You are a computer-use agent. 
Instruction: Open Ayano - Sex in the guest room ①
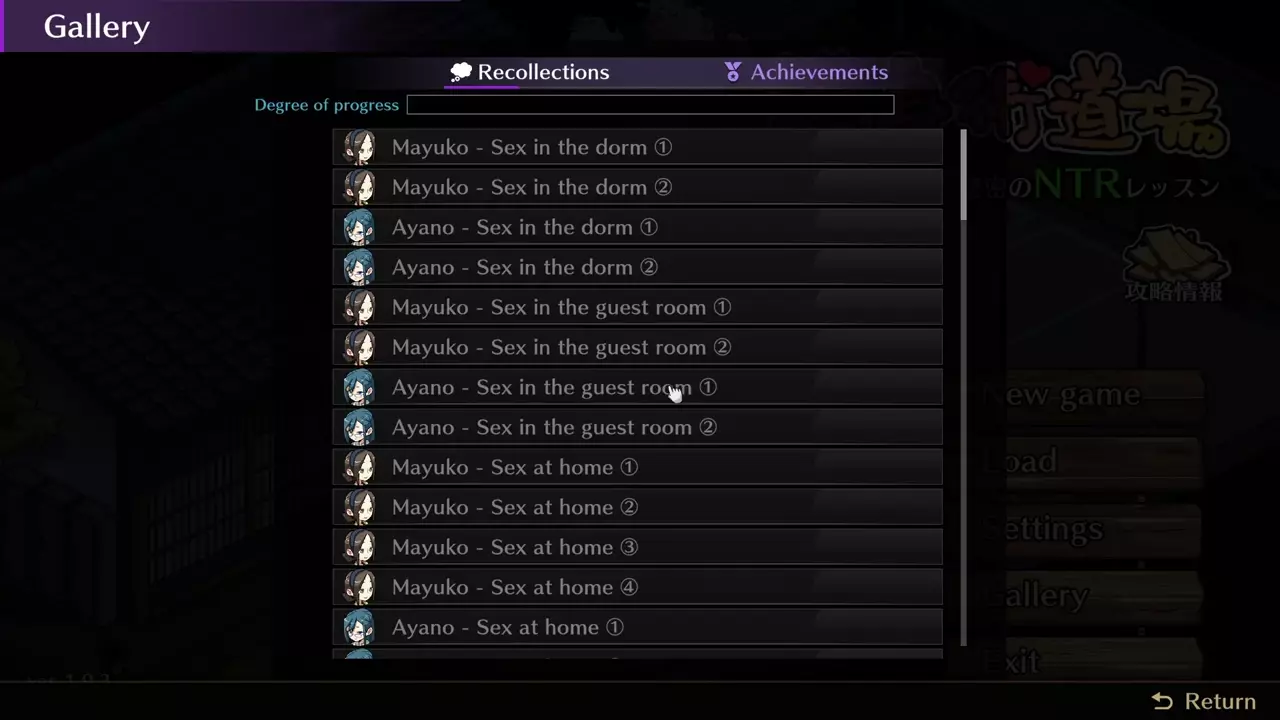638,387
